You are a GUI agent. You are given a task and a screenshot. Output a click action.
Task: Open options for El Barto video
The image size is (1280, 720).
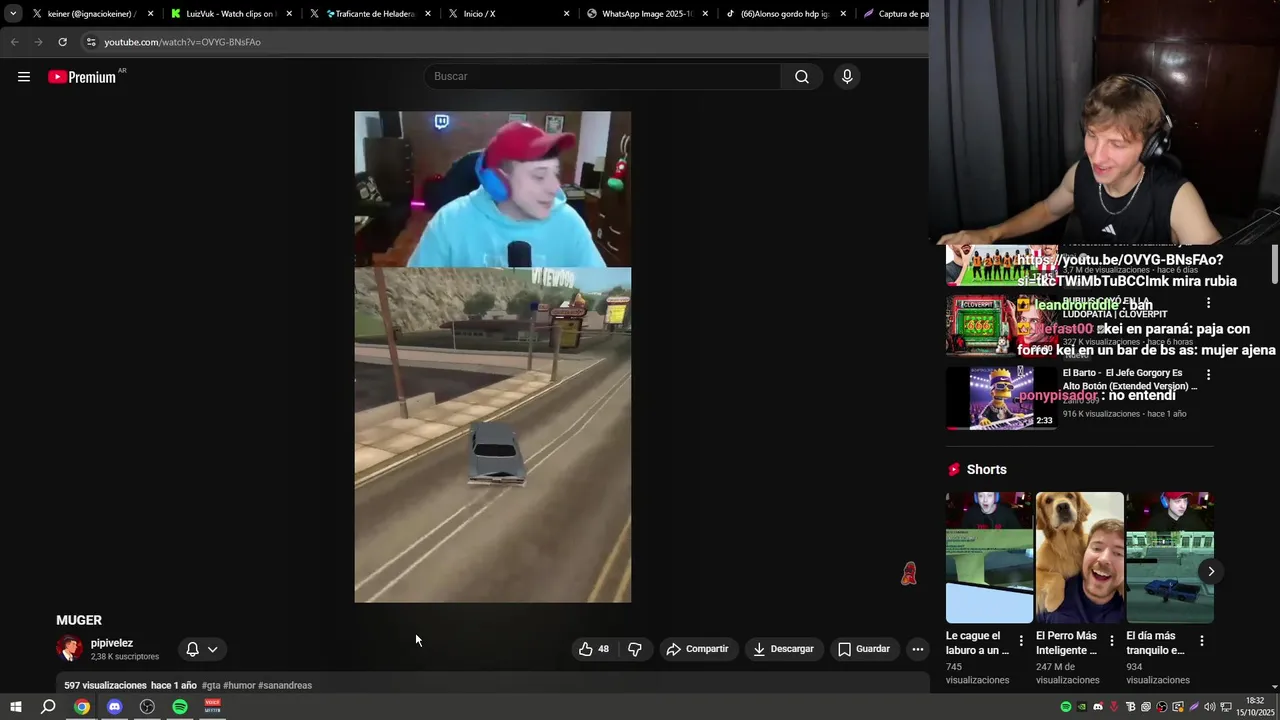(x=1208, y=375)
